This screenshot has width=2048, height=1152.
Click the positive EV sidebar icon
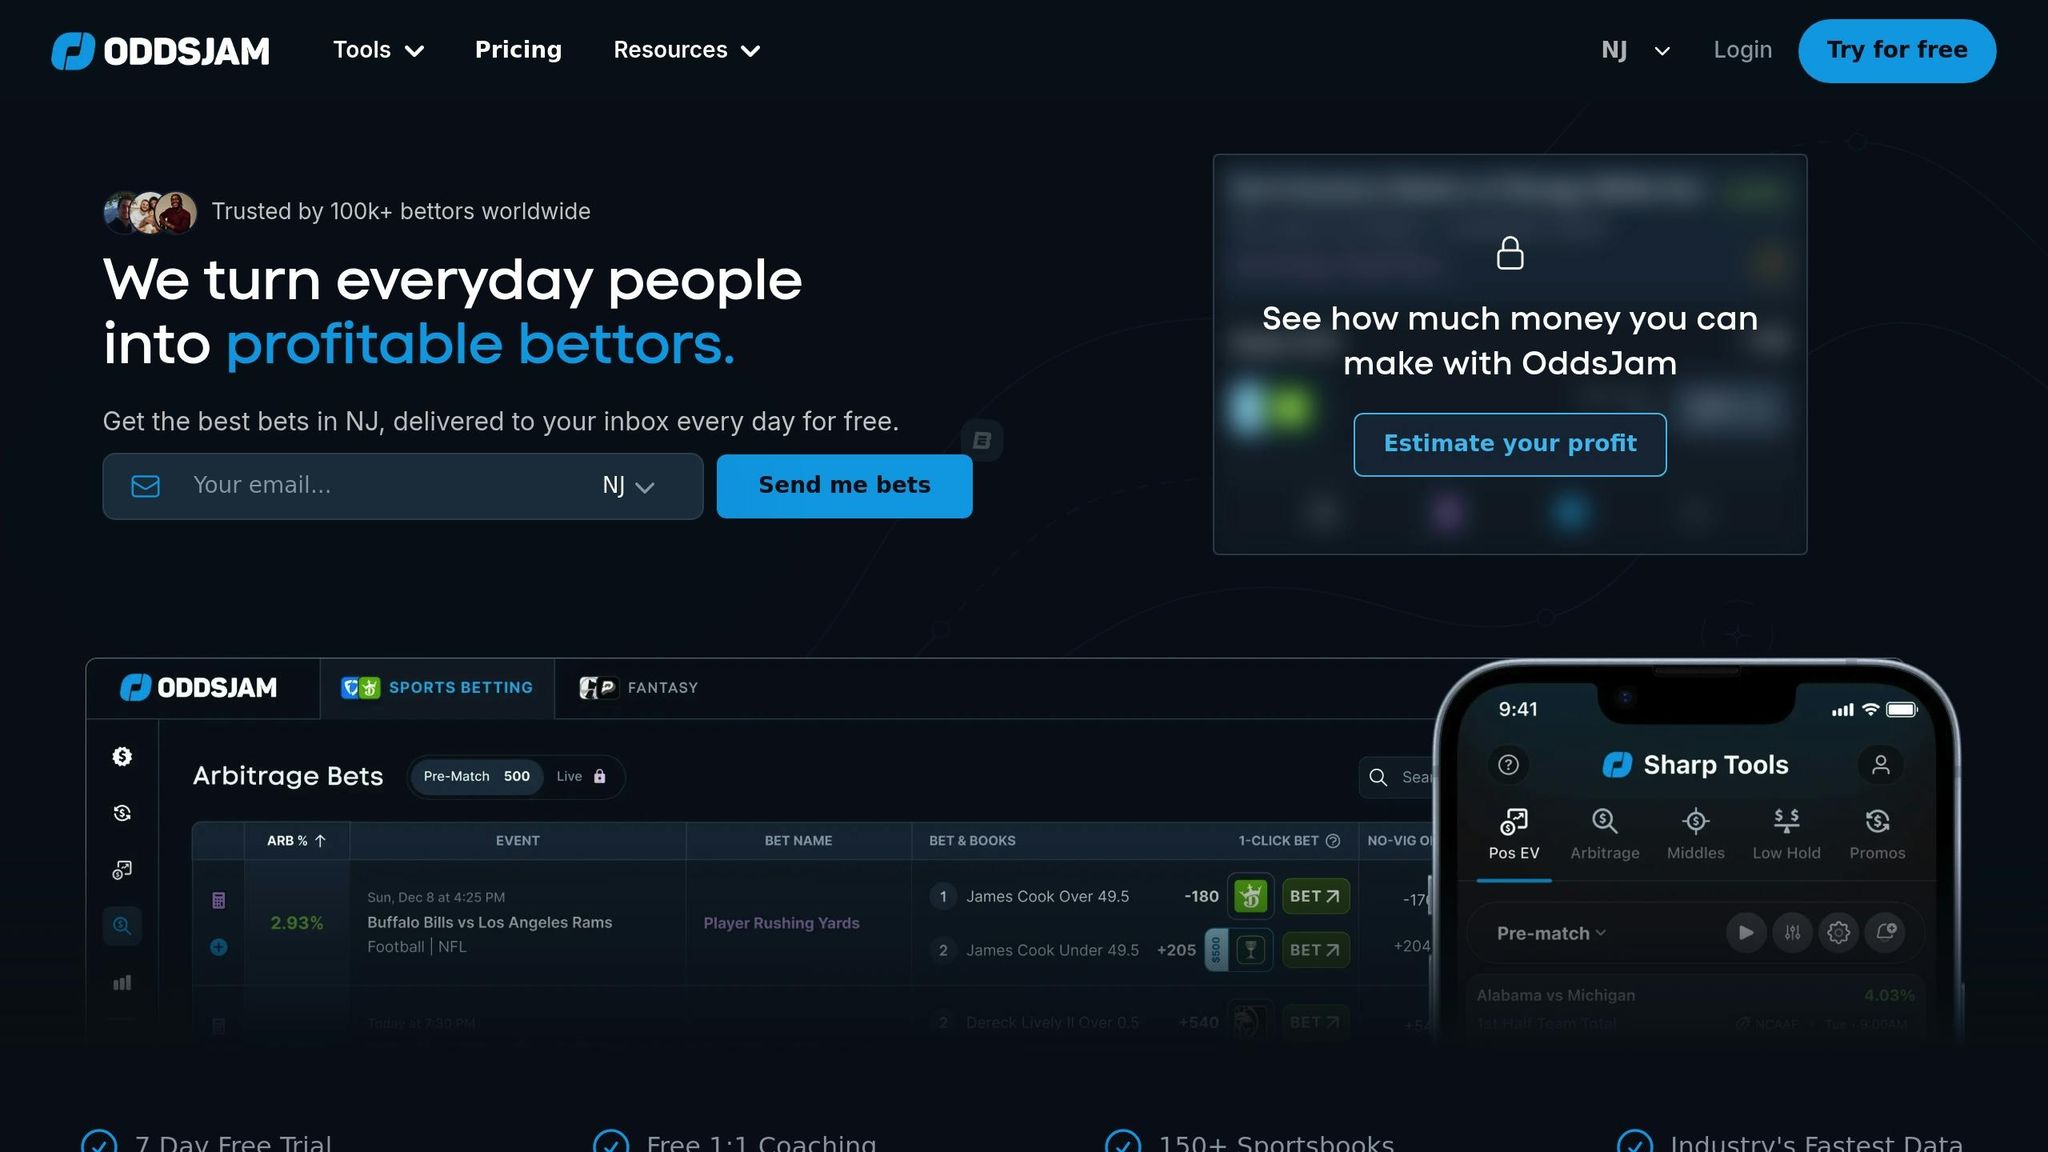pyautogui.click(x=122, y=870)
